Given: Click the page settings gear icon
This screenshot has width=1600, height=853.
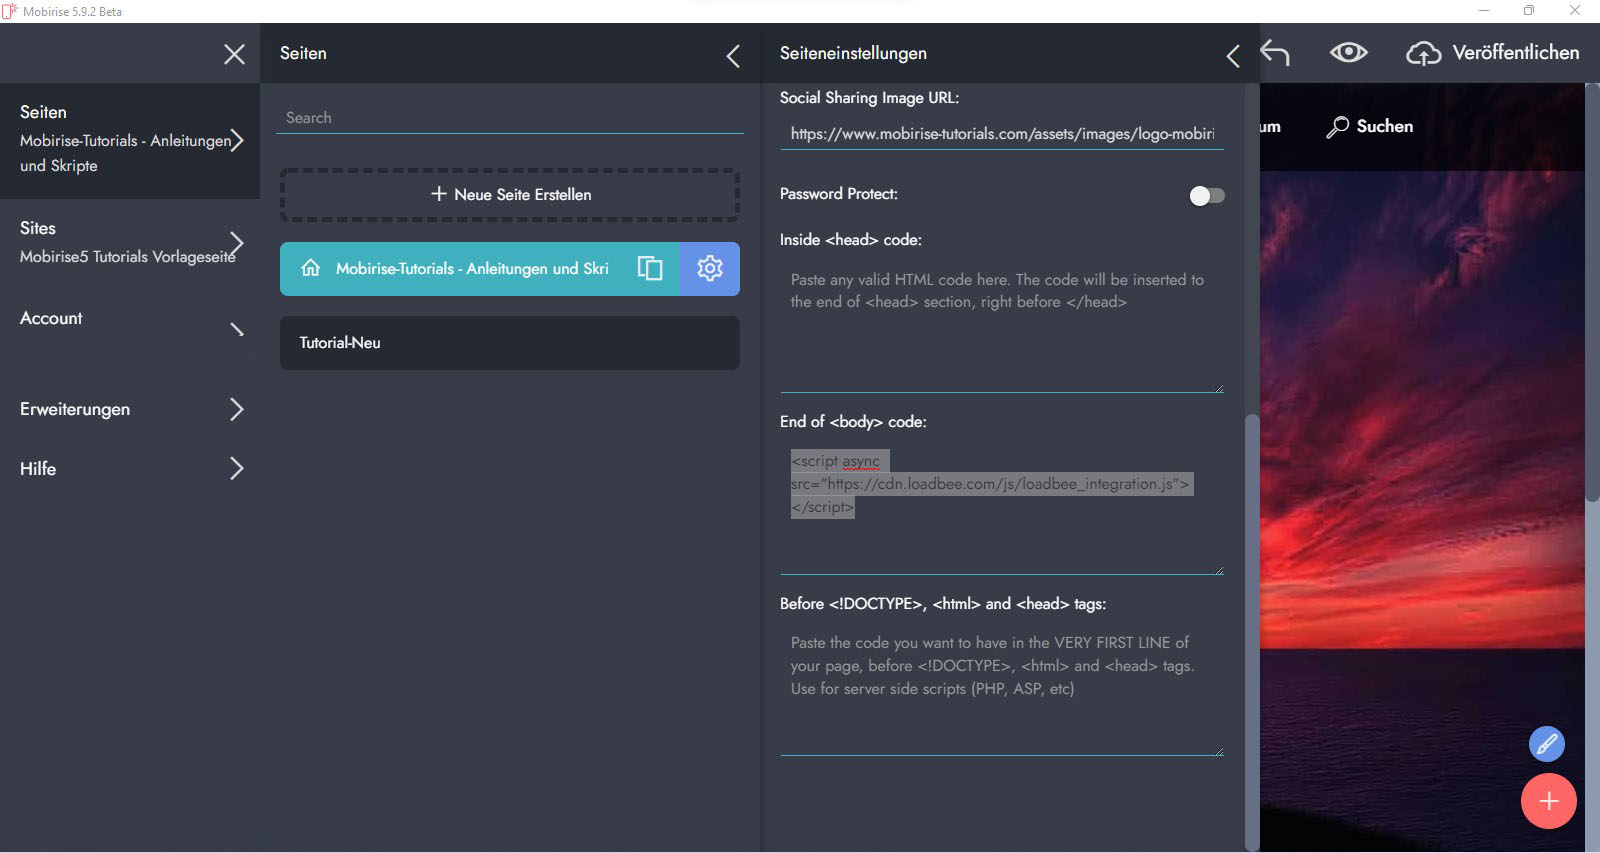Looking at the screenshot, I should tap(709, 268).
